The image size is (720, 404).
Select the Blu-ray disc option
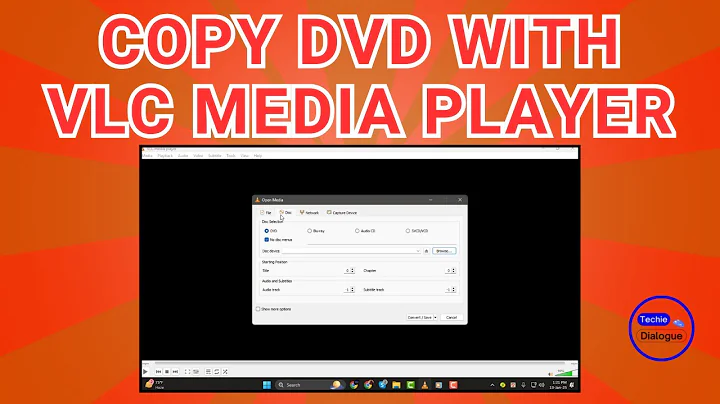tap(309, 231)
